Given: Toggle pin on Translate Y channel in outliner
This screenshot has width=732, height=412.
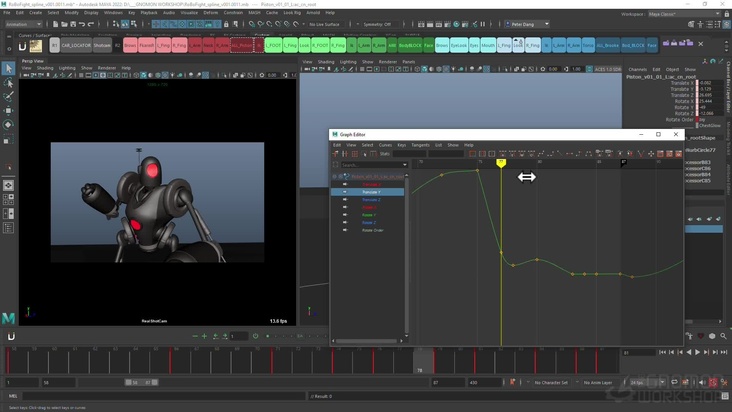Looking at the screenshot, I should (x=345, y=192).
